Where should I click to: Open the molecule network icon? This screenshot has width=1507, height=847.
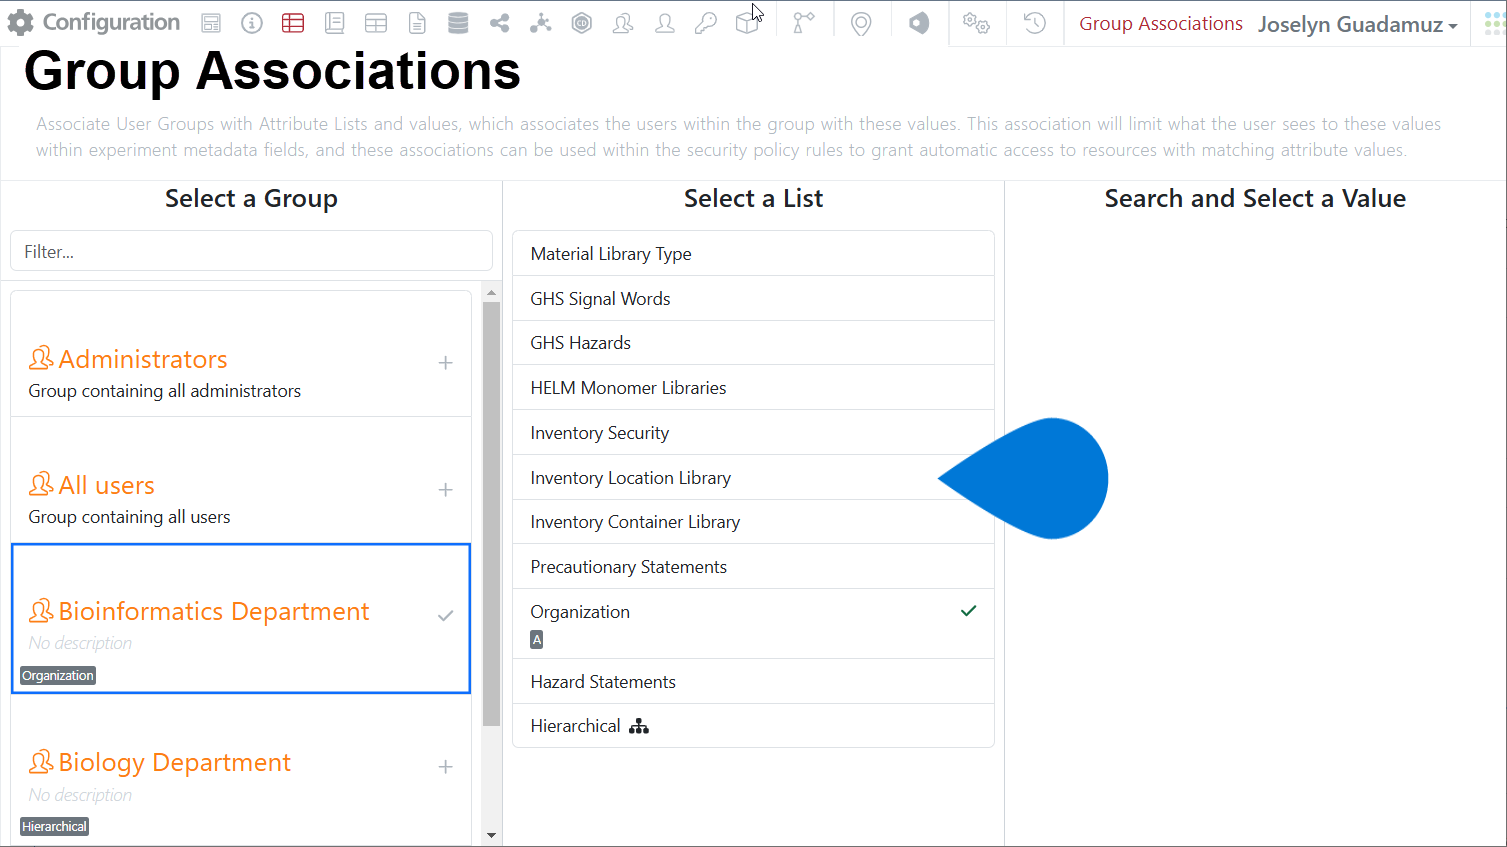[x=541, y=23]
